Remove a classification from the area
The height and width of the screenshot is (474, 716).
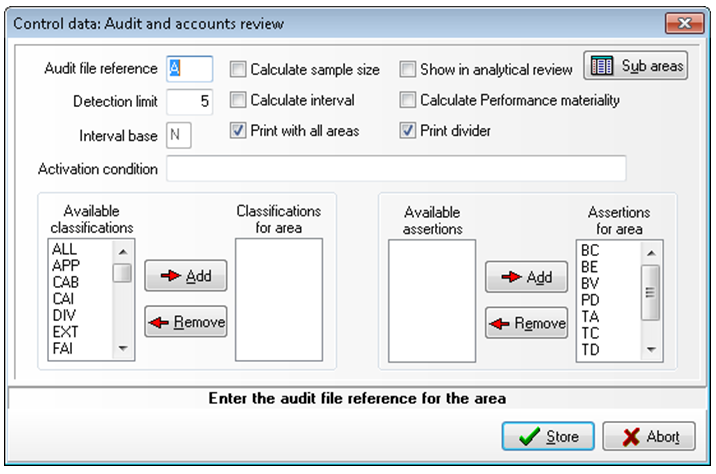[x=186, y=322]
